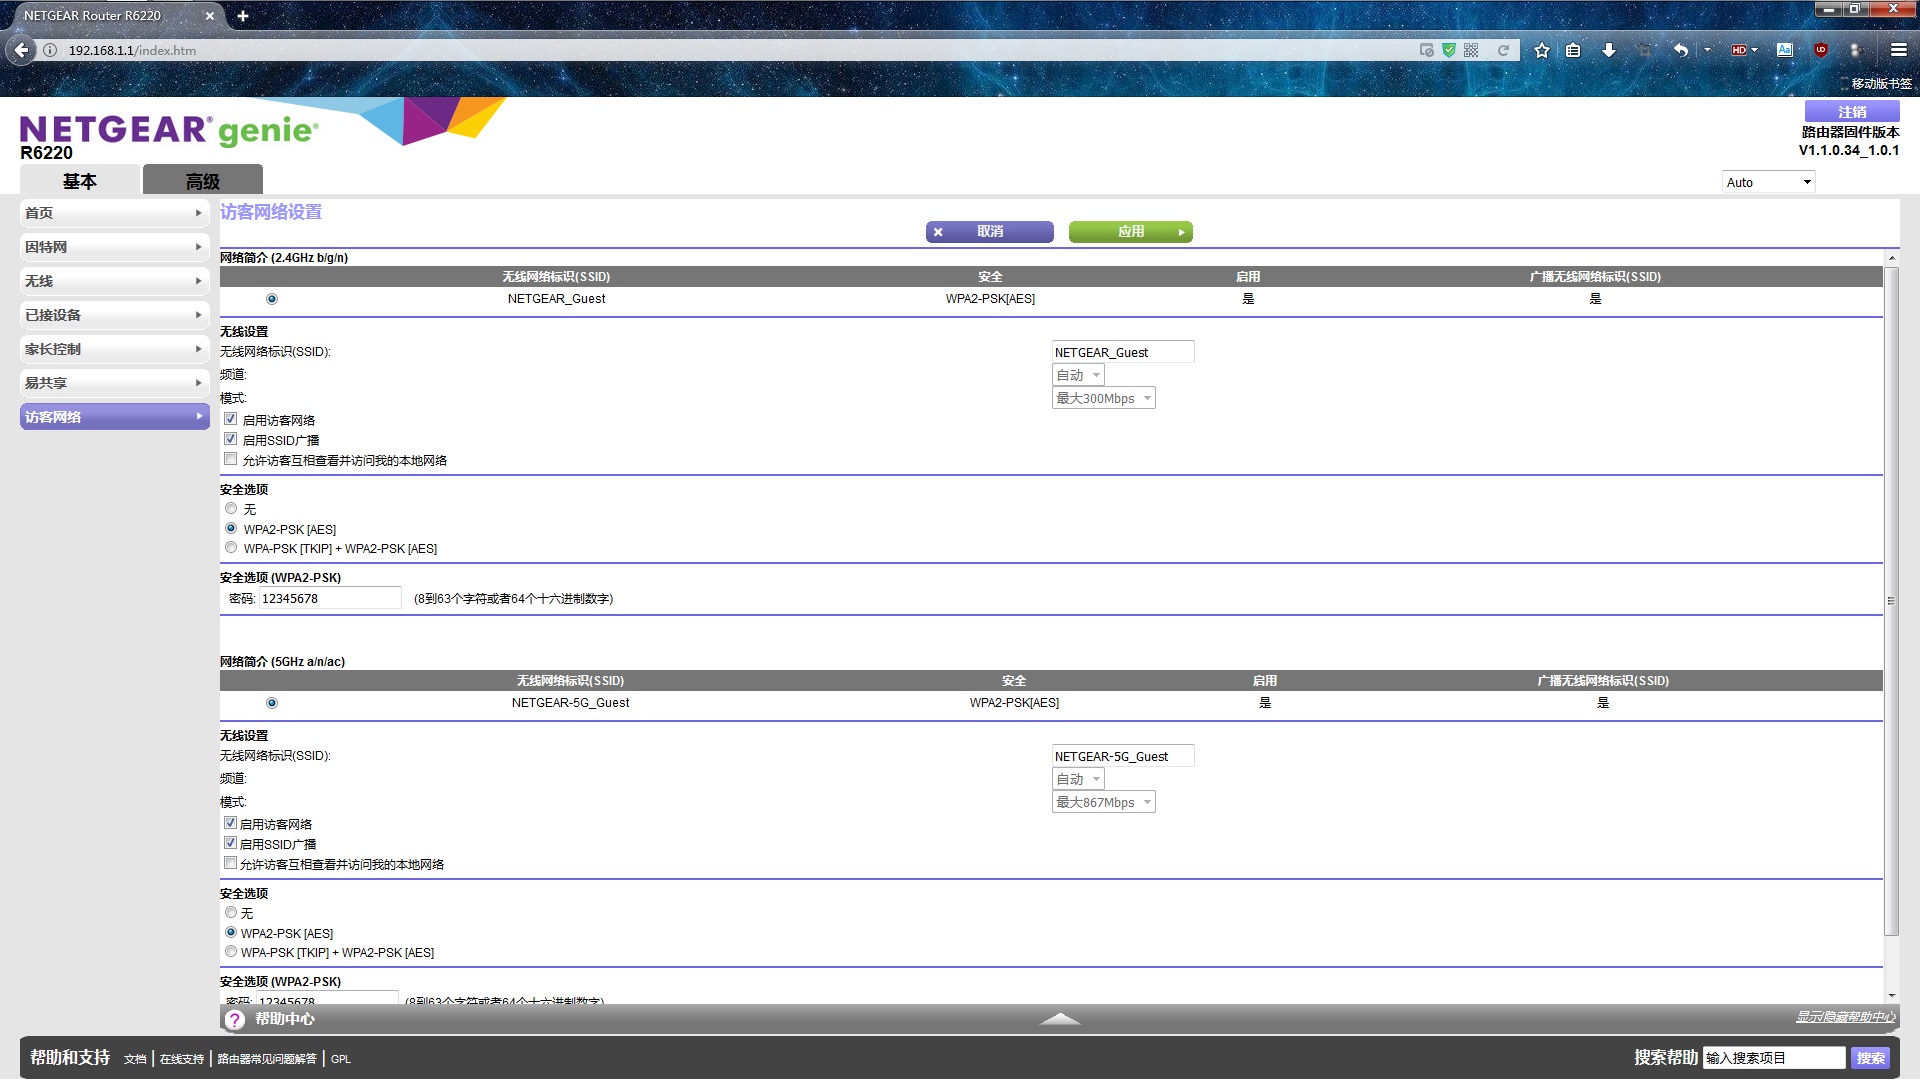This screenshot has width=1920, height=1080.
Task: Reload the page with the refresh icon
Action: click(x=1503, y=50)
